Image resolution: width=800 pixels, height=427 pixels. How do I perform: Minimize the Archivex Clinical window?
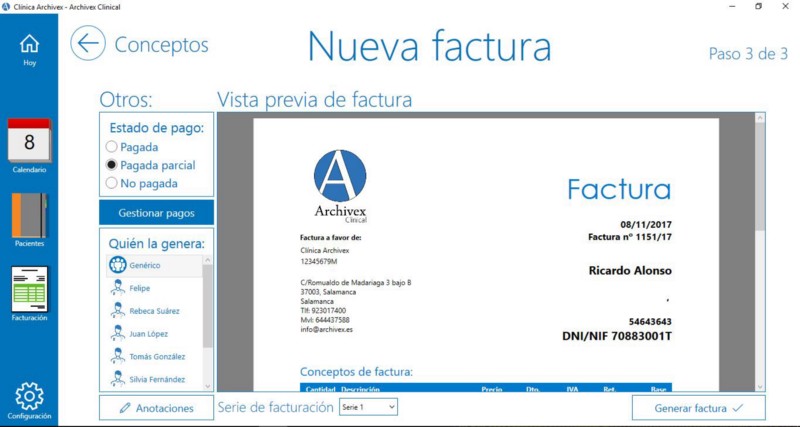(x=732, y=7)
